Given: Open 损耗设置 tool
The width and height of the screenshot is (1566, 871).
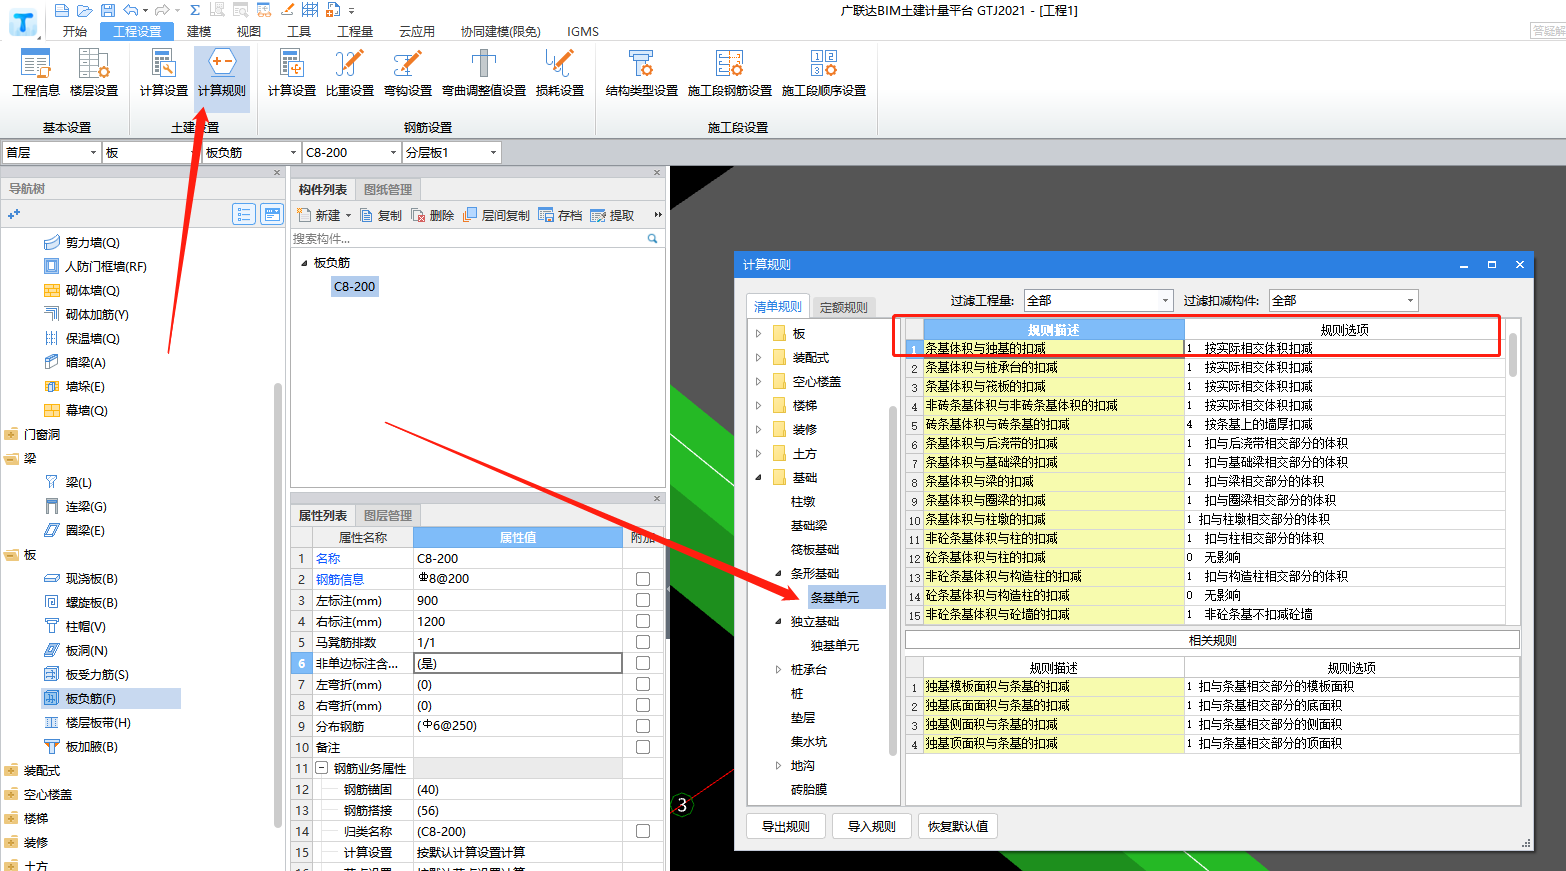Looking at the screenshot, I should 560,73.
